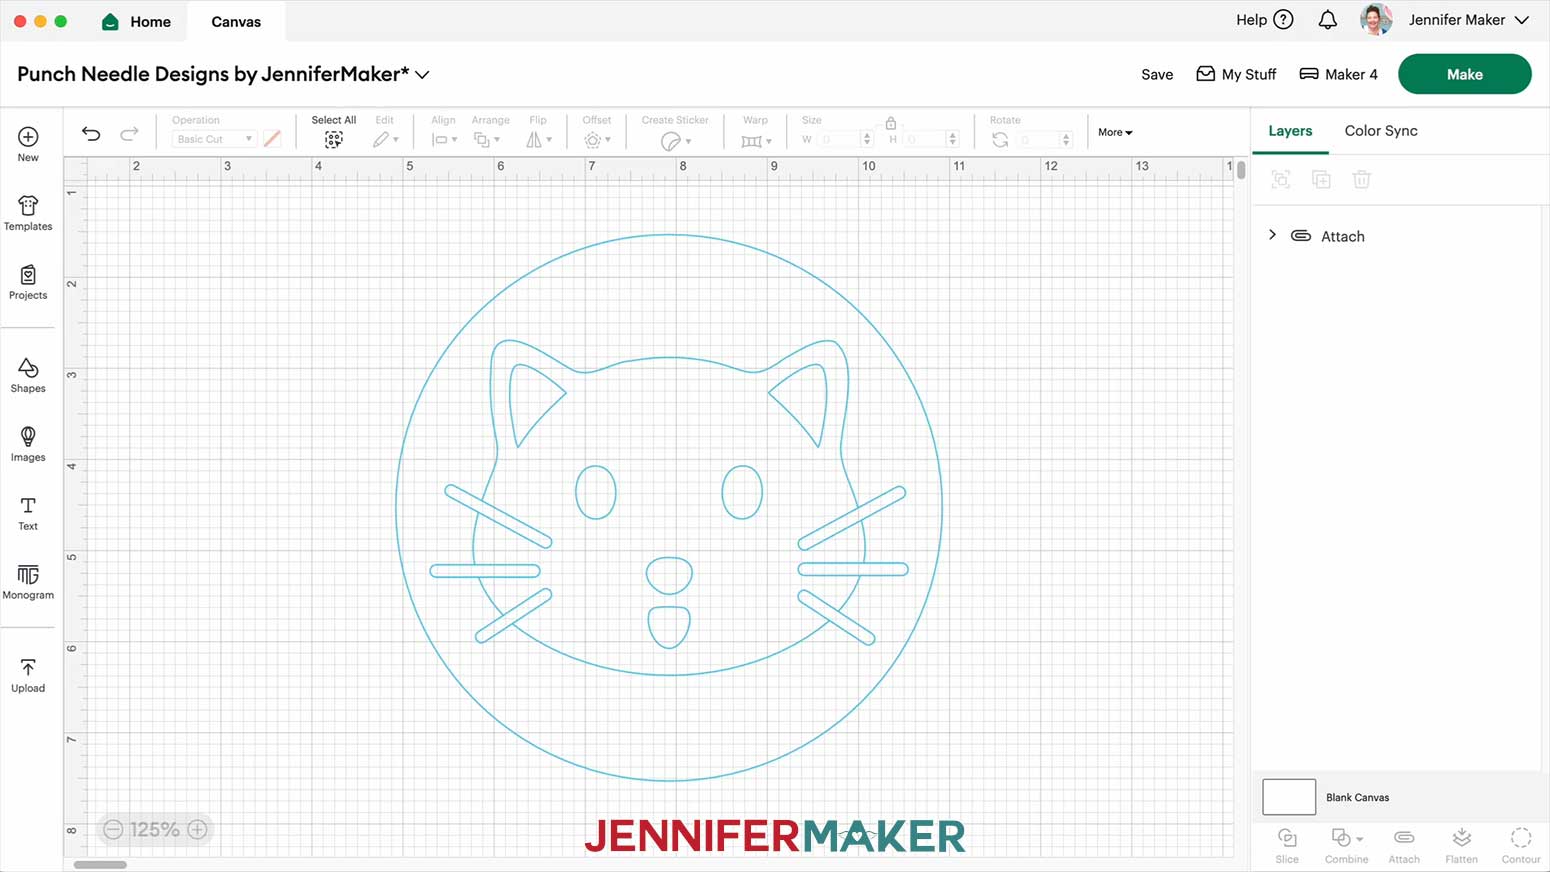Select the Canvas tab
Viewport: 1550px width, 872px height.
(x=236, y=21)
